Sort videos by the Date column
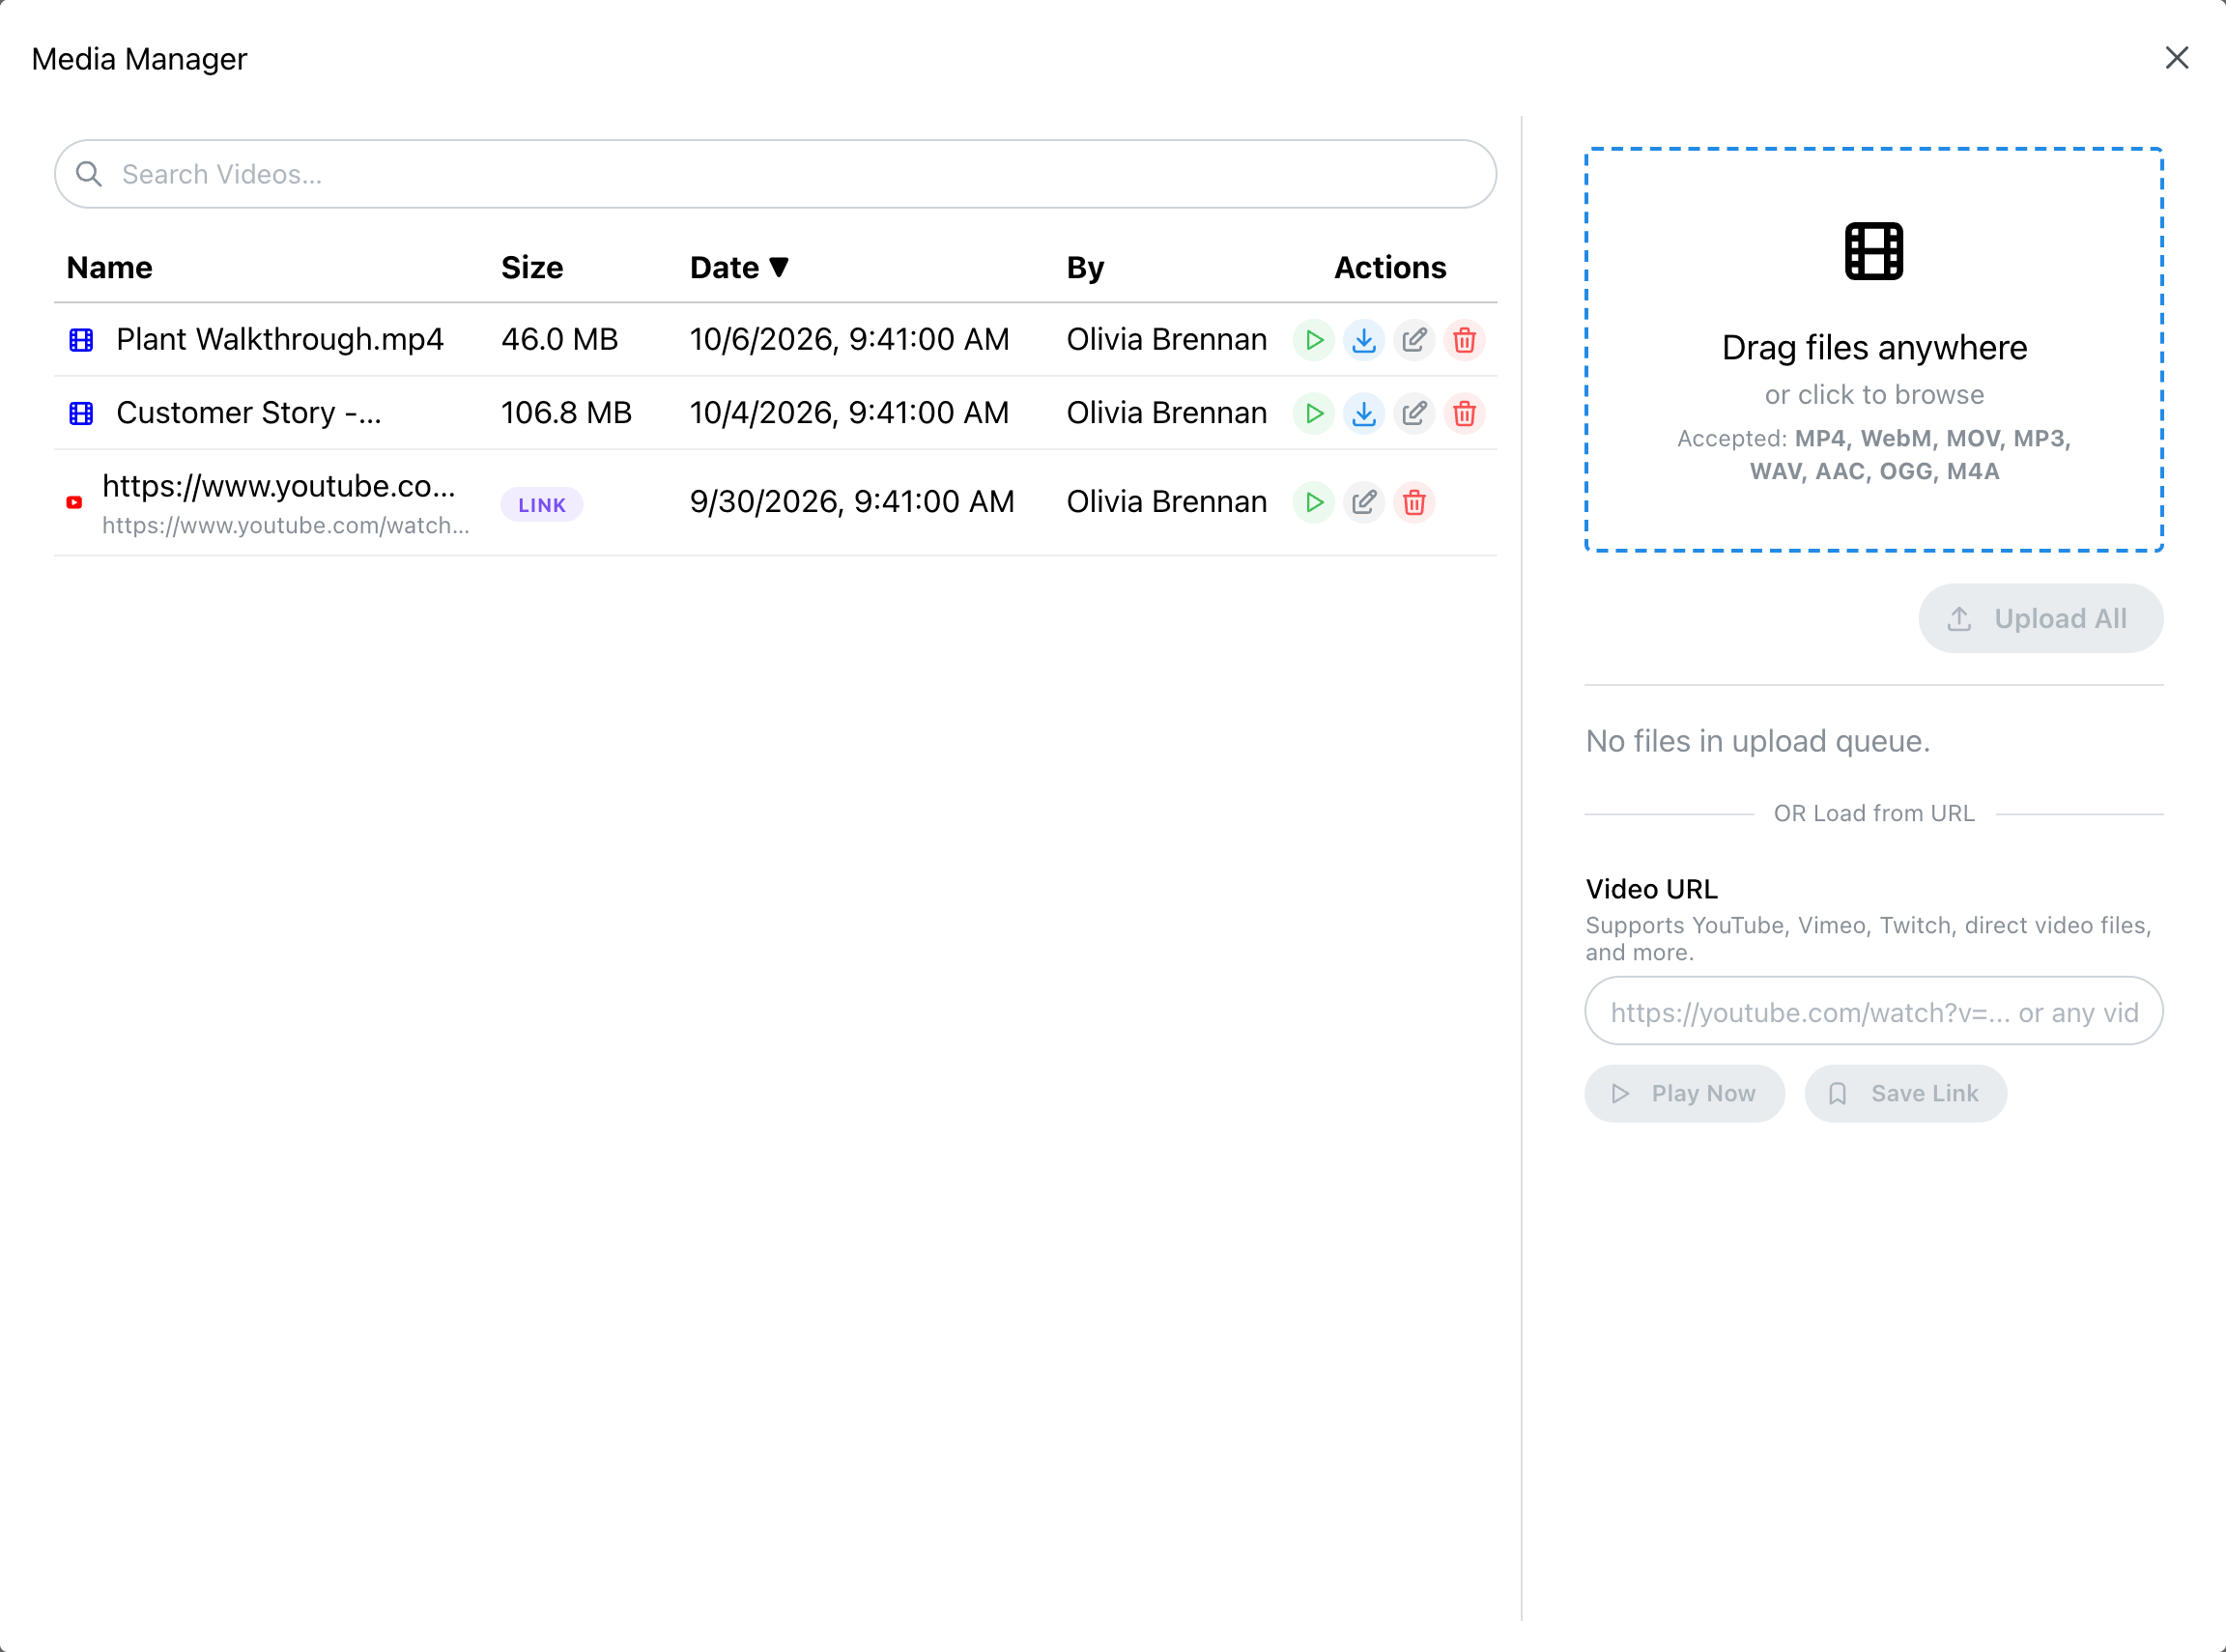The height and width of the screenshot is (1652, 2226). [739, 267]
